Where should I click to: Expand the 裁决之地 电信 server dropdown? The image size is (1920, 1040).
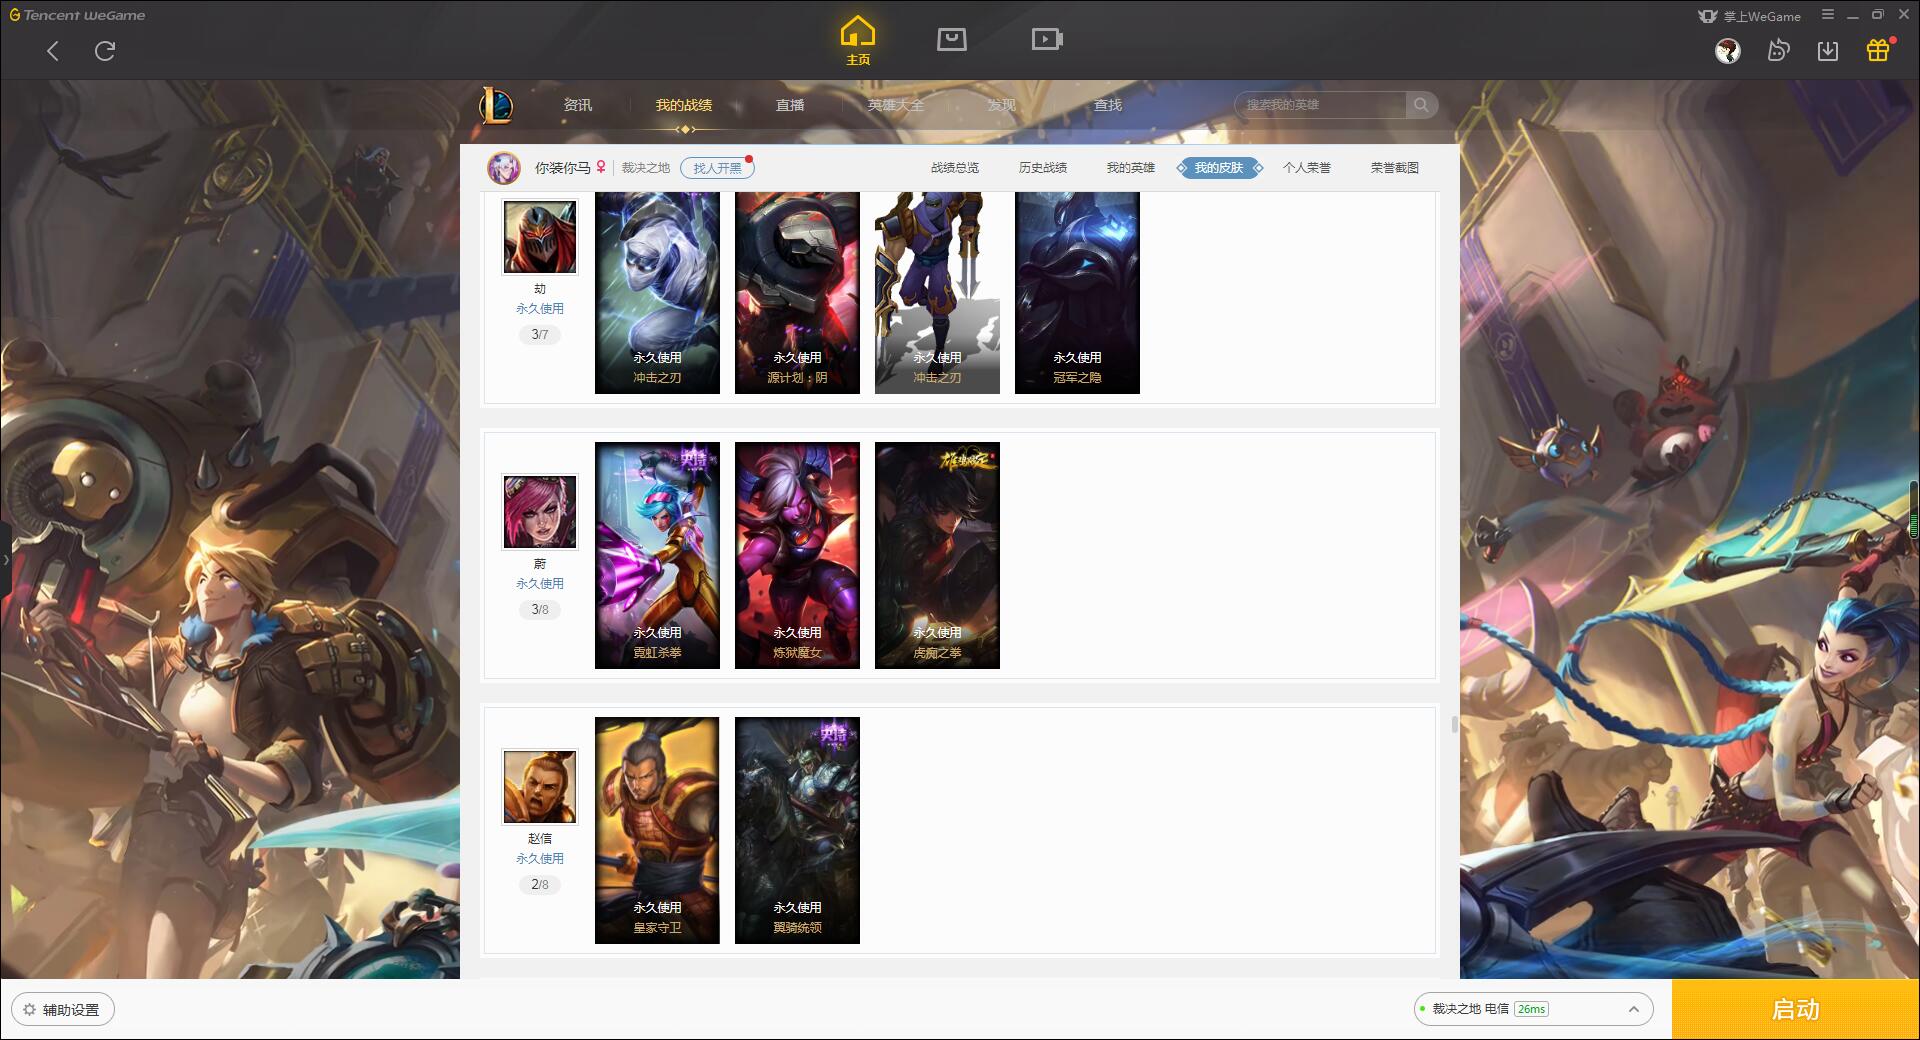[1533, 1009]
